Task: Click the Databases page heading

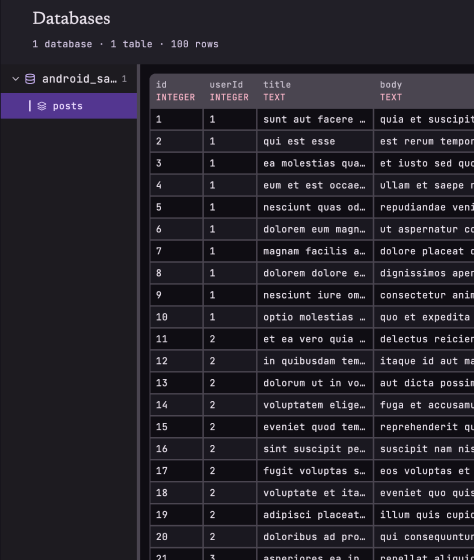Action: [71, 19]
